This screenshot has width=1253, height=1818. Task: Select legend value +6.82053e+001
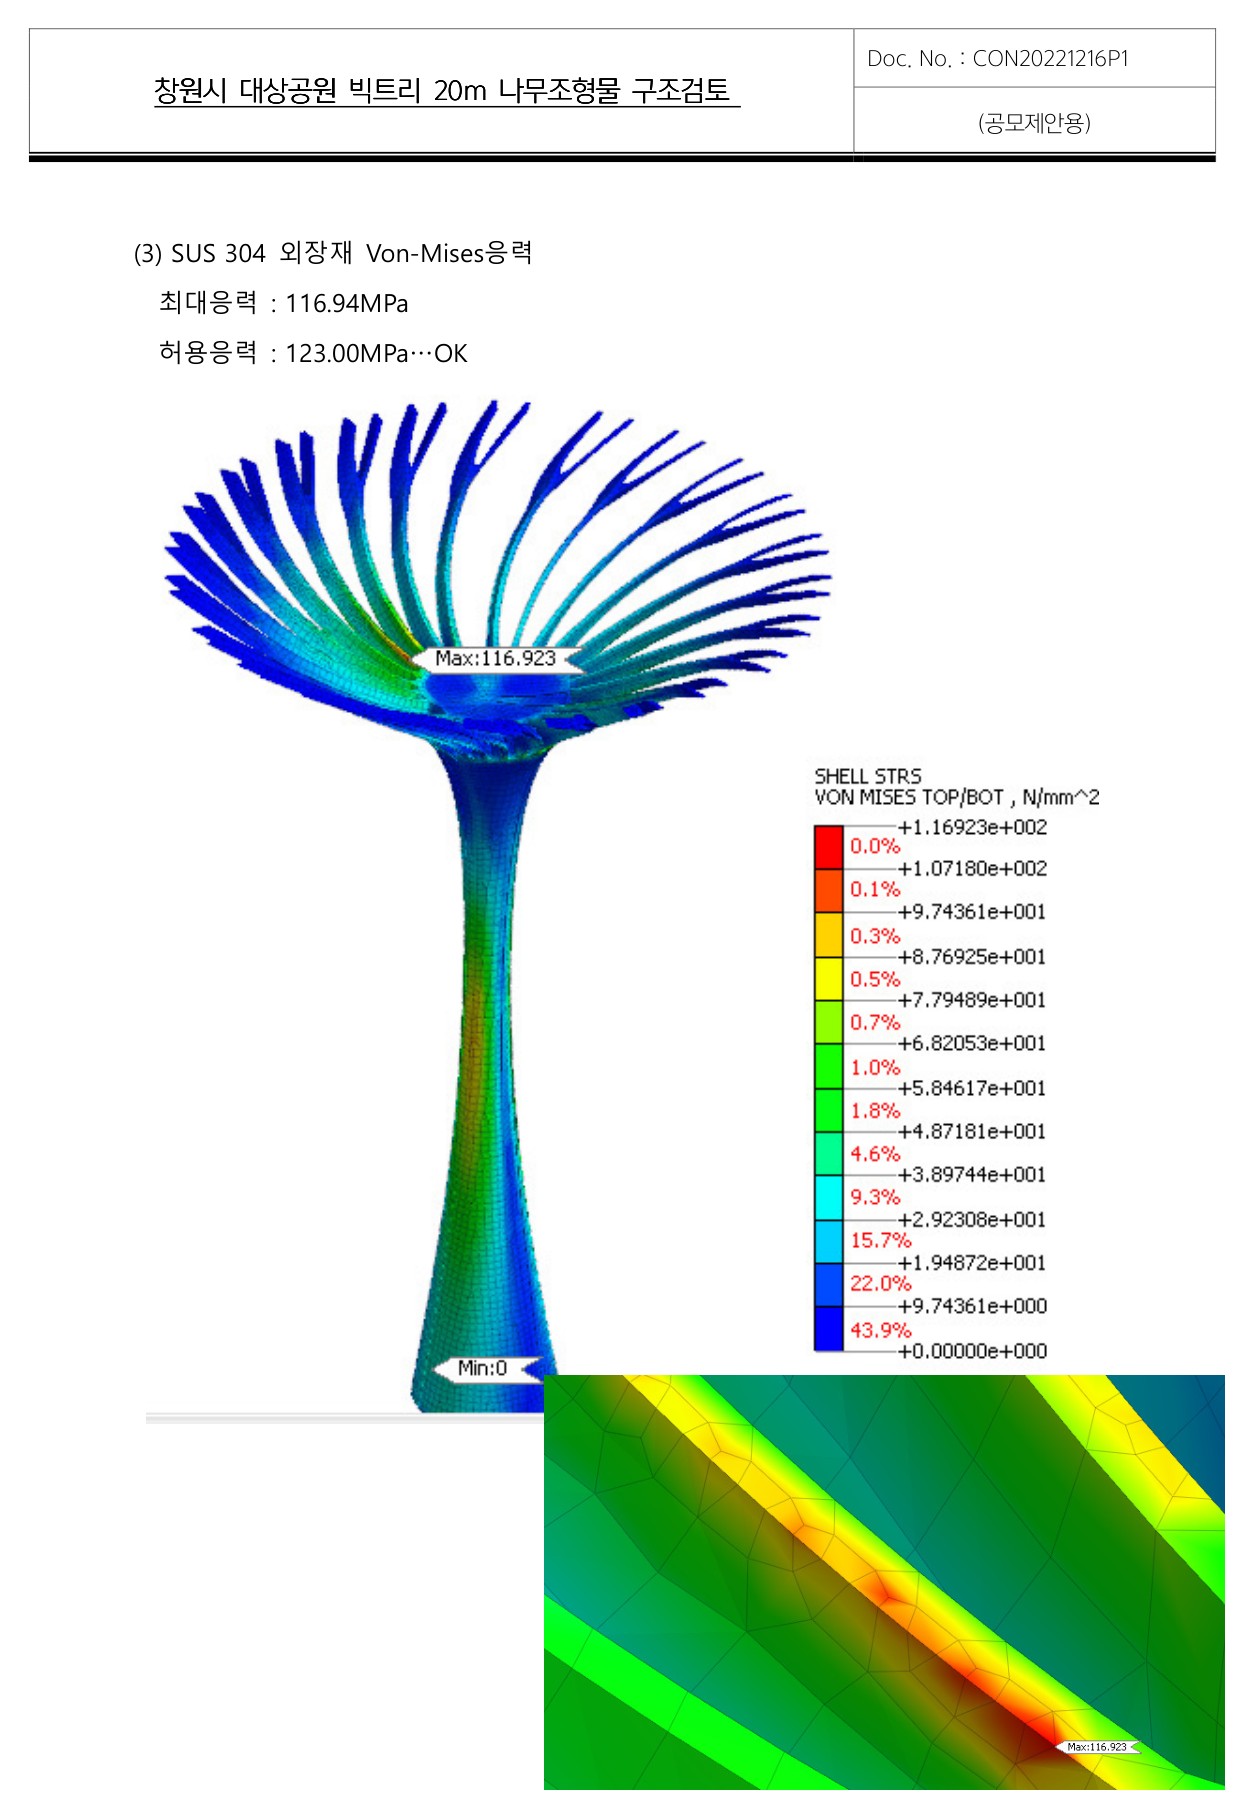point(972,1043)
